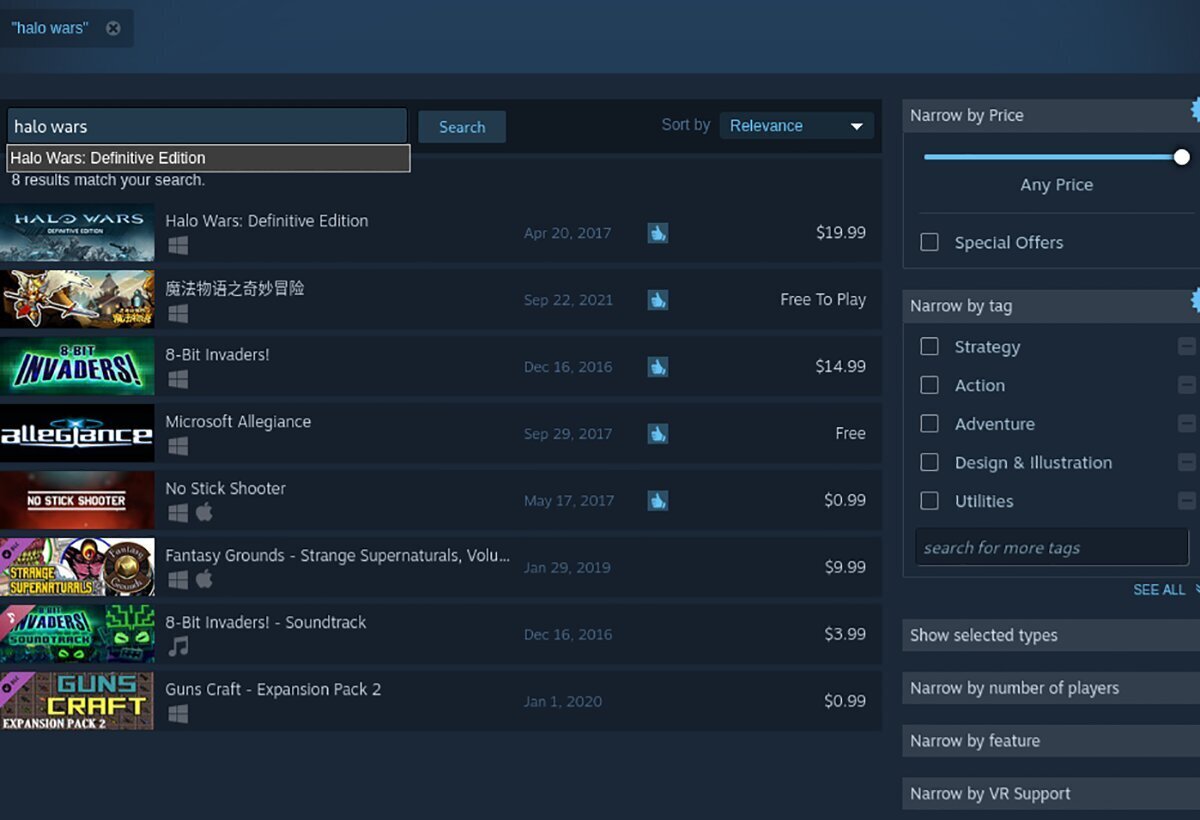The image size is (1200, 820).
Task: Click the review thumb icon for No Stick Shooter
Action: click(657, 500)
